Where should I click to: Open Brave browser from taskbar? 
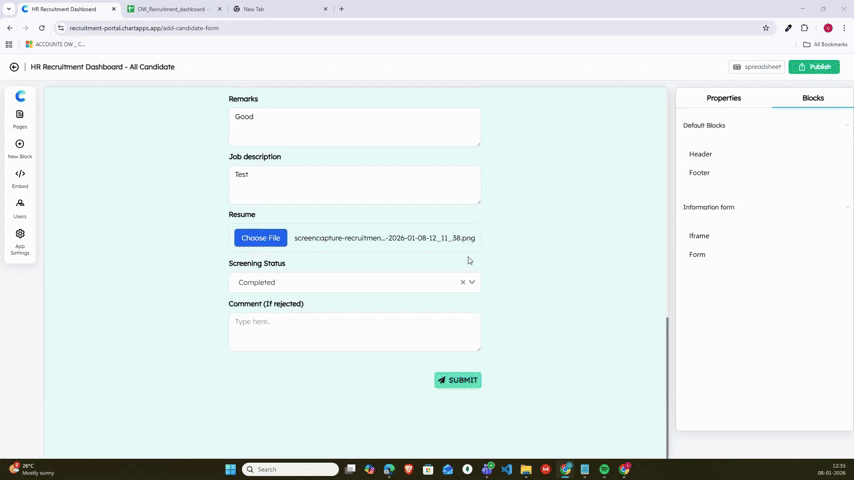click(408, 469)
